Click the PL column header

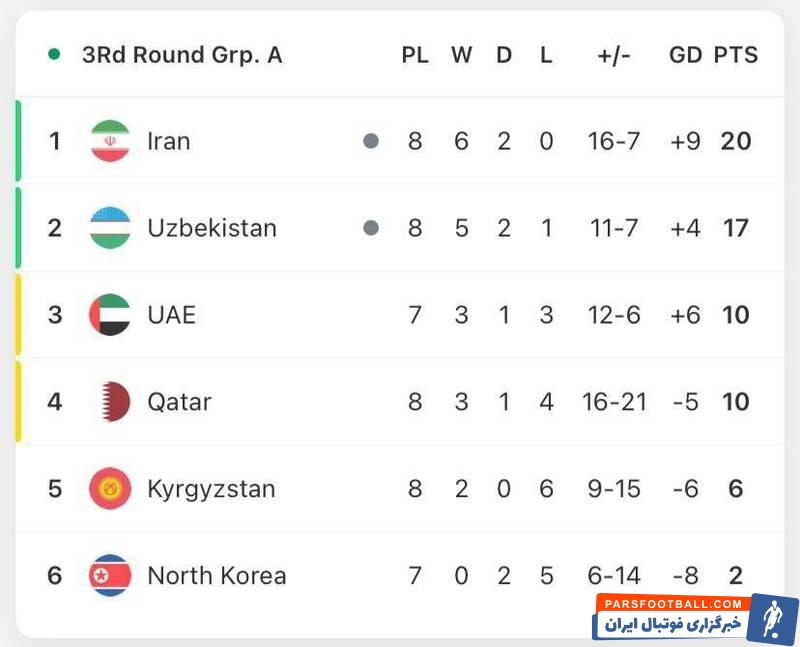pos(415,55)
